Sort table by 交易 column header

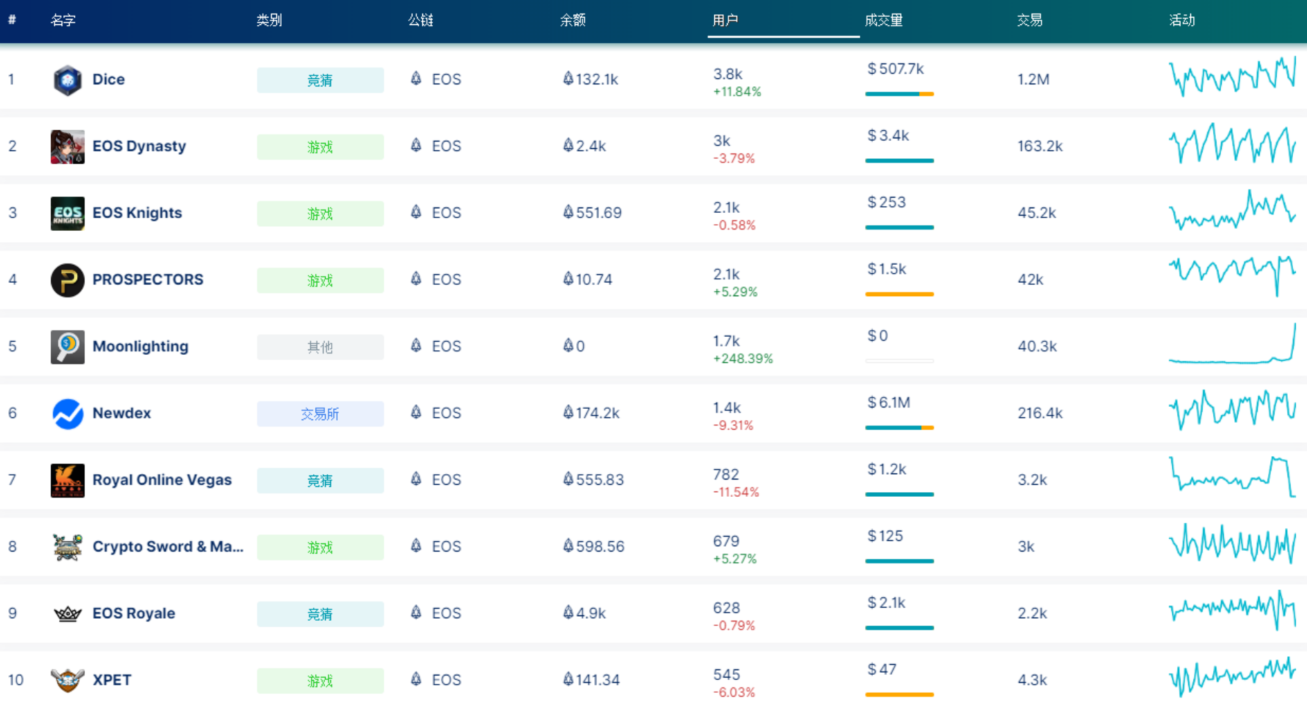(1030, 20)
